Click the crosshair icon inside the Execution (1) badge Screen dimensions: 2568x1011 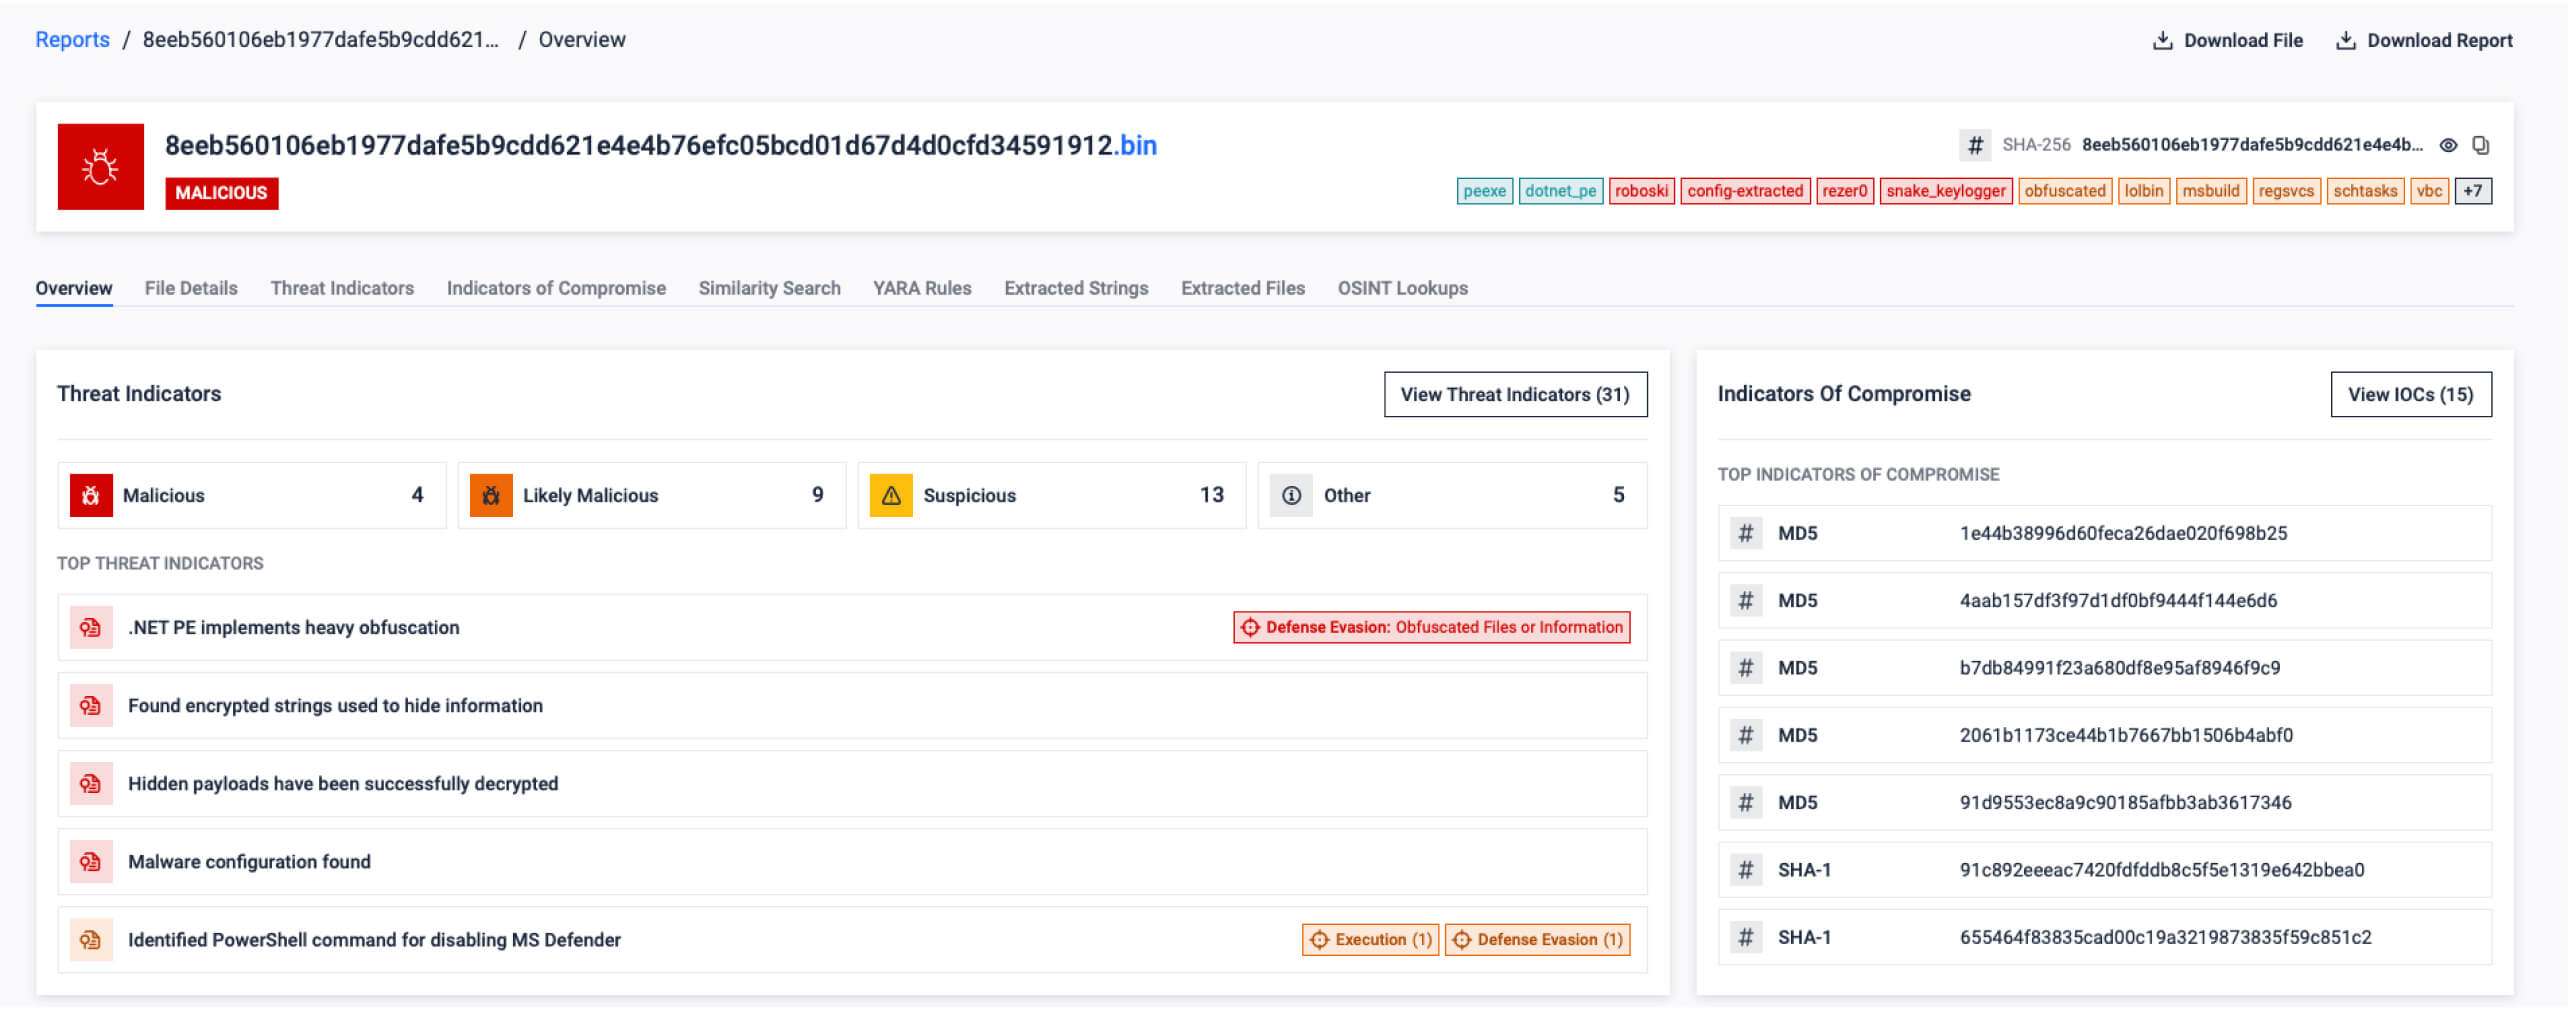coord(1320,939)
